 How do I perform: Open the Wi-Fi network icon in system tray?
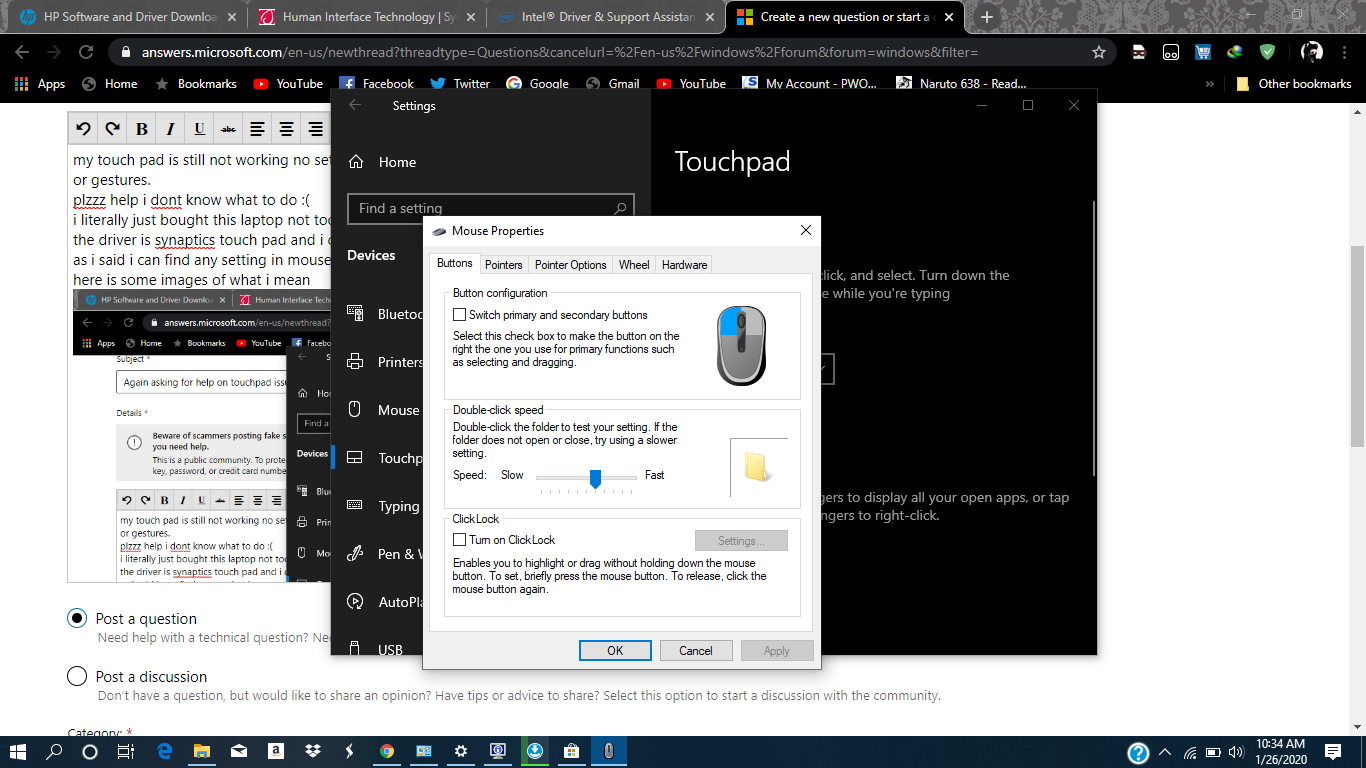pos(1189,752)
